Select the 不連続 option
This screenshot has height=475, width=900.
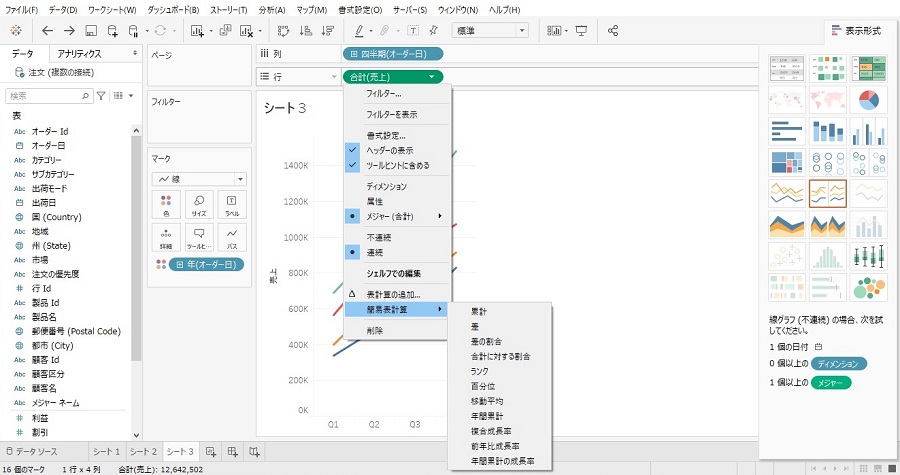380,239
